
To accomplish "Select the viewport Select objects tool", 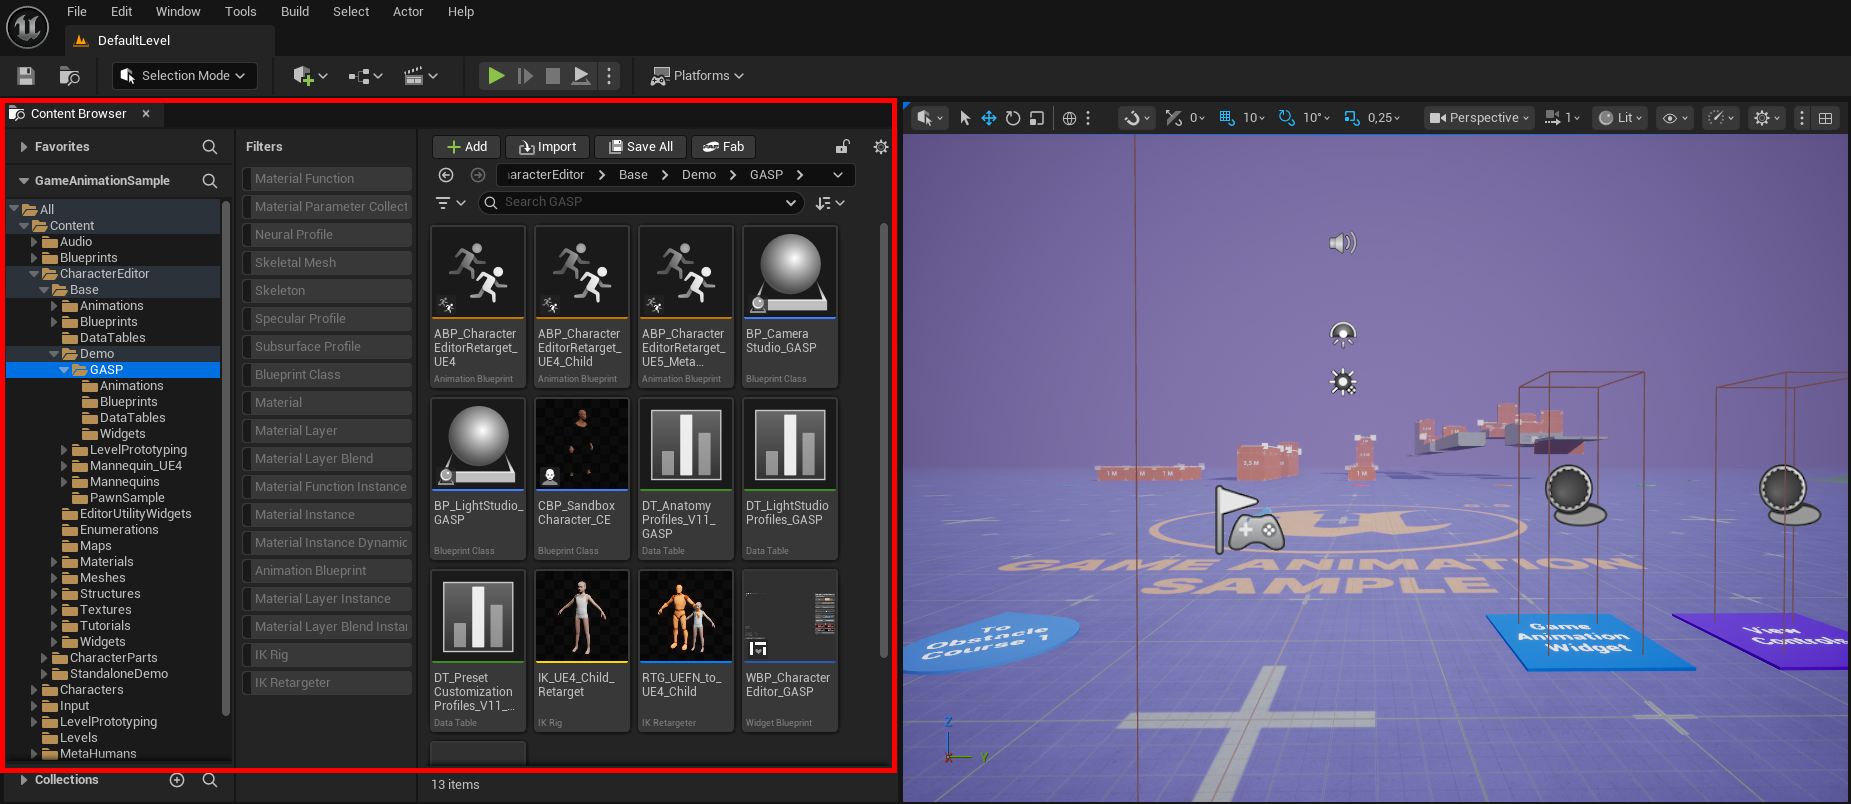I will click(965, 118).
